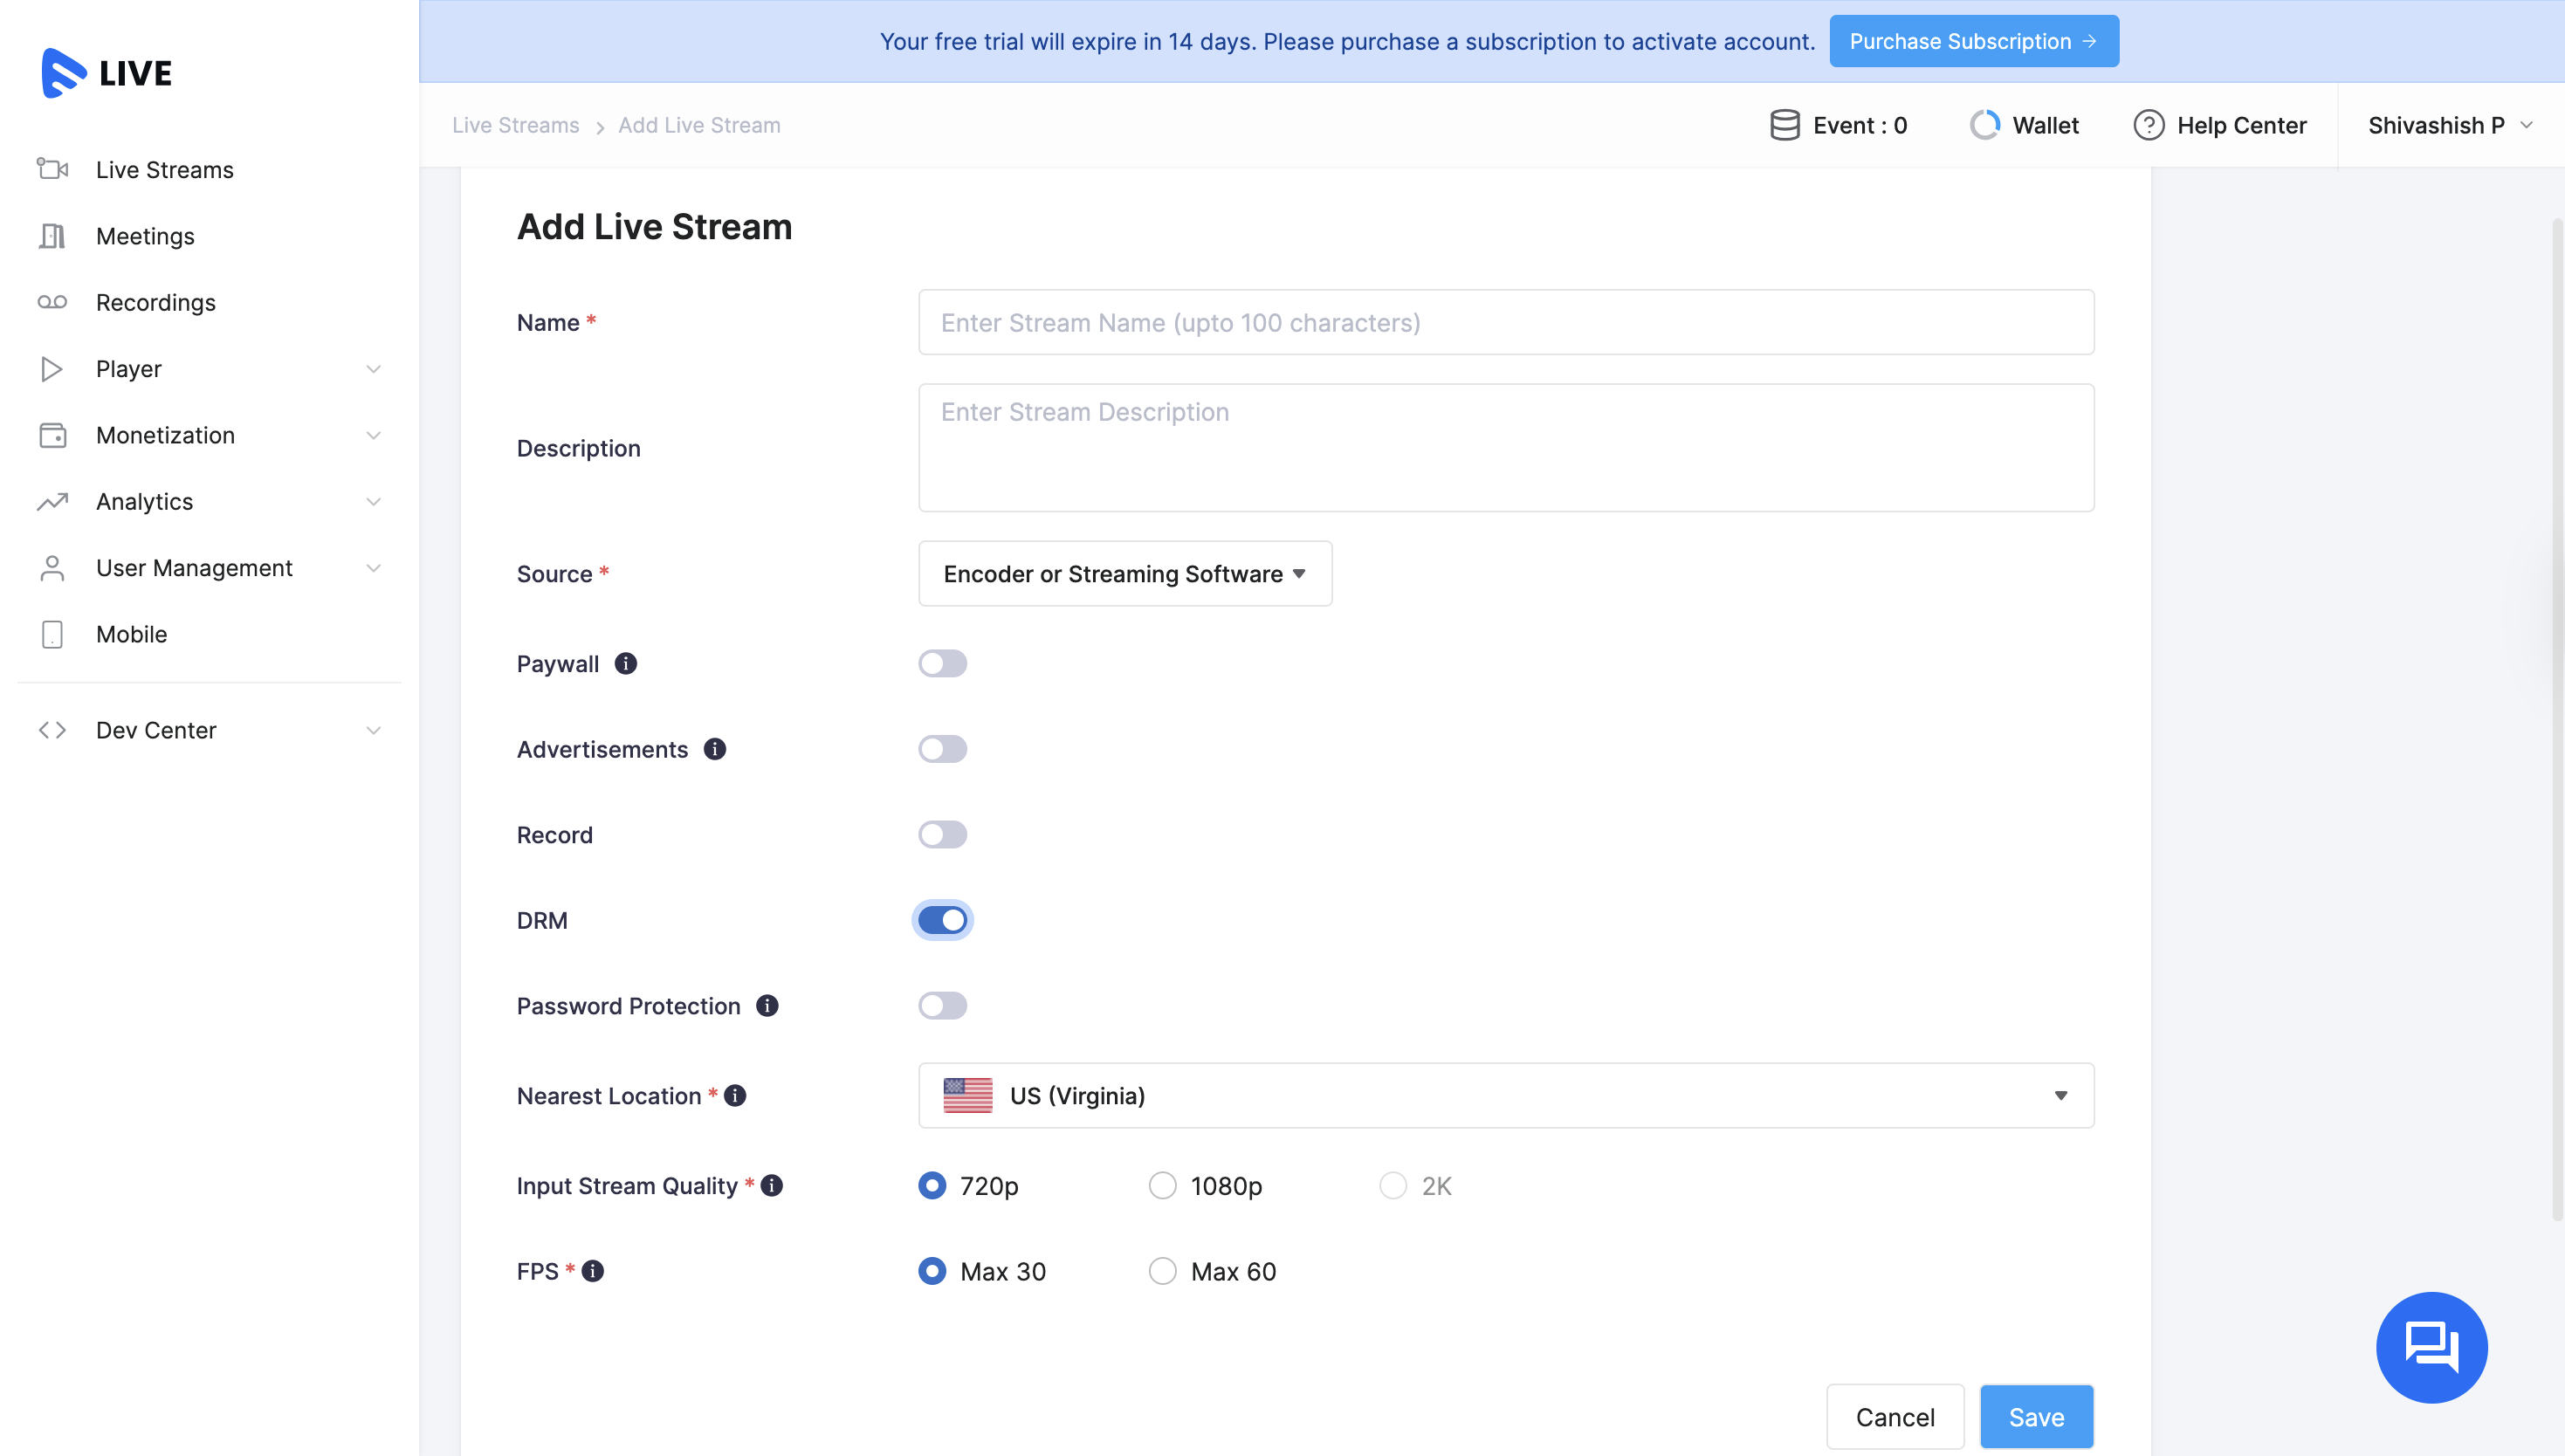This screenshot has height=1456, width=2565.
Task: Click the Event : 0 counter
Action: point(1838,125)
